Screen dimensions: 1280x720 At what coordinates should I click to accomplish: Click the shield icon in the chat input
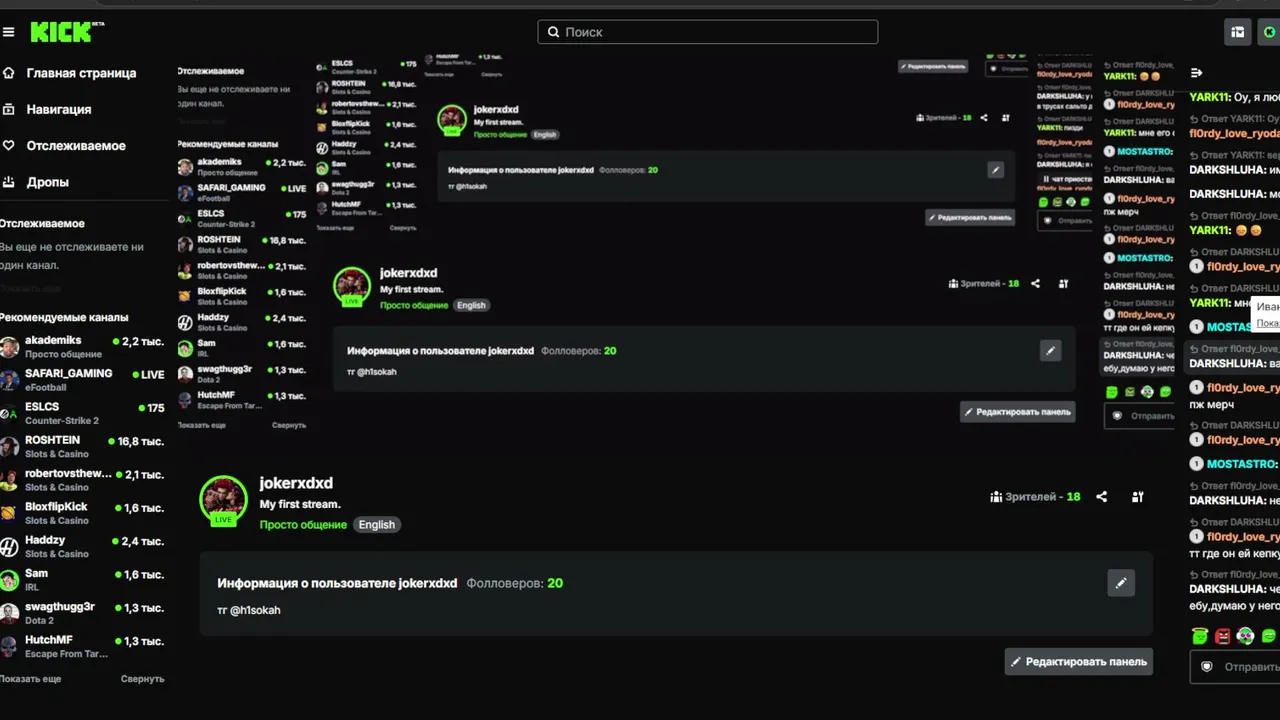pos(1207,666)
